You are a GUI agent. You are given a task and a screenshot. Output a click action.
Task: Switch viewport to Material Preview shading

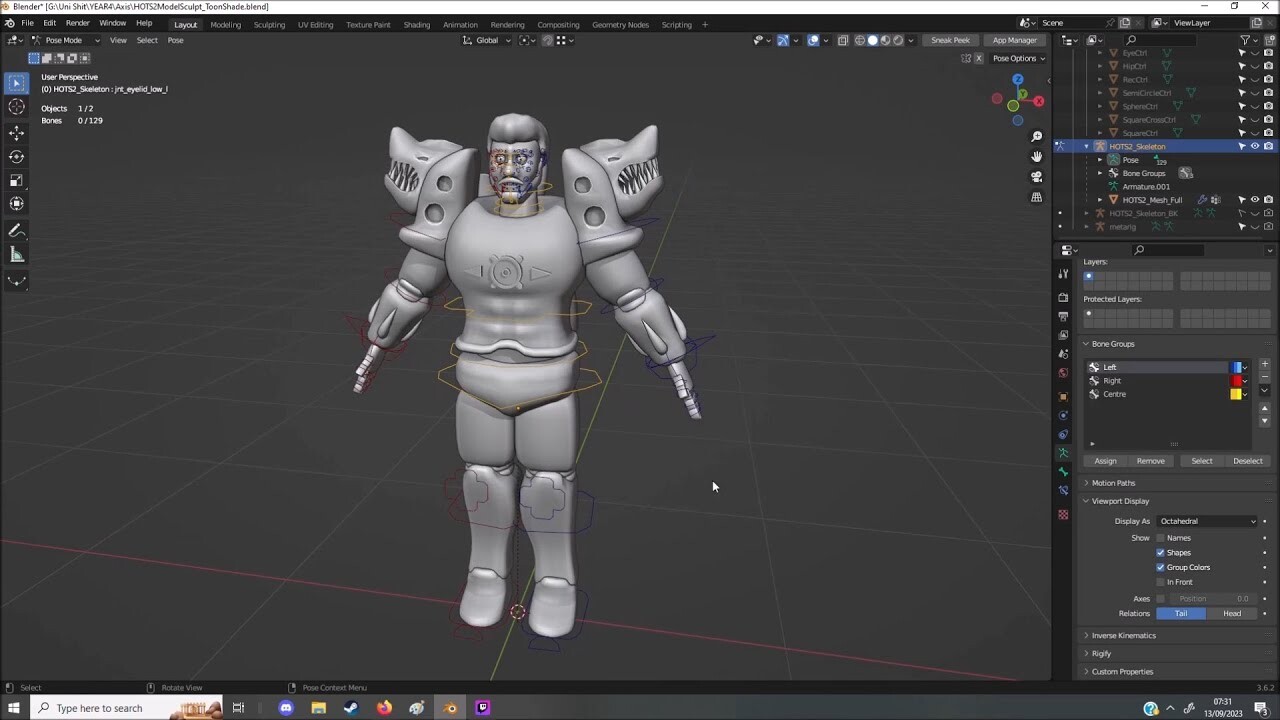884,40
